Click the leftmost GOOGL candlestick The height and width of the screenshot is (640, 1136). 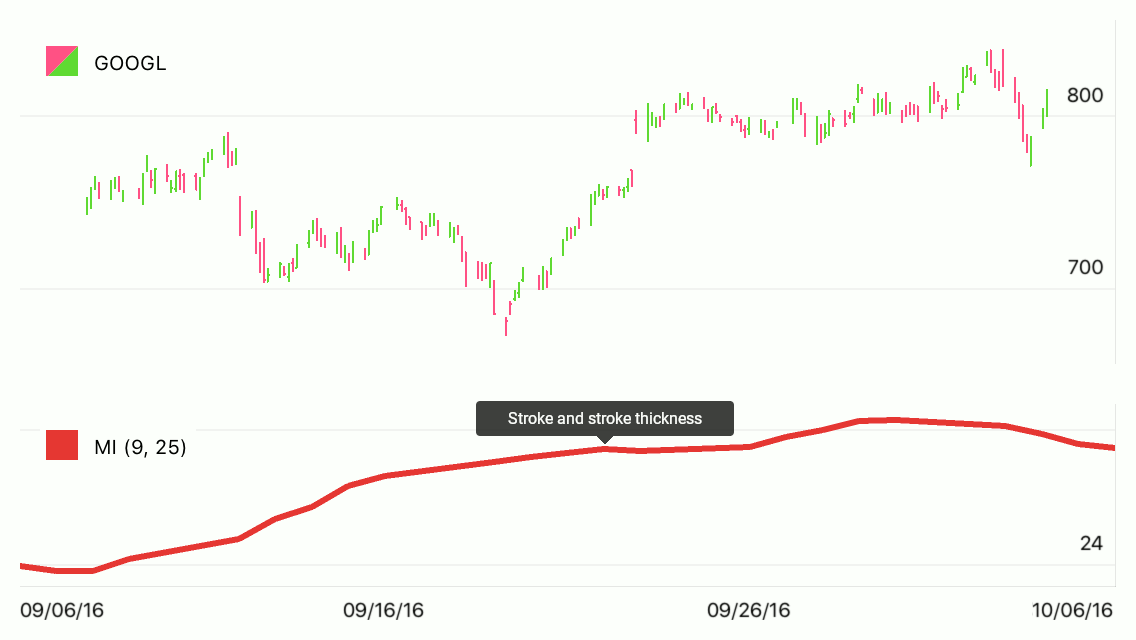[87, 205]
